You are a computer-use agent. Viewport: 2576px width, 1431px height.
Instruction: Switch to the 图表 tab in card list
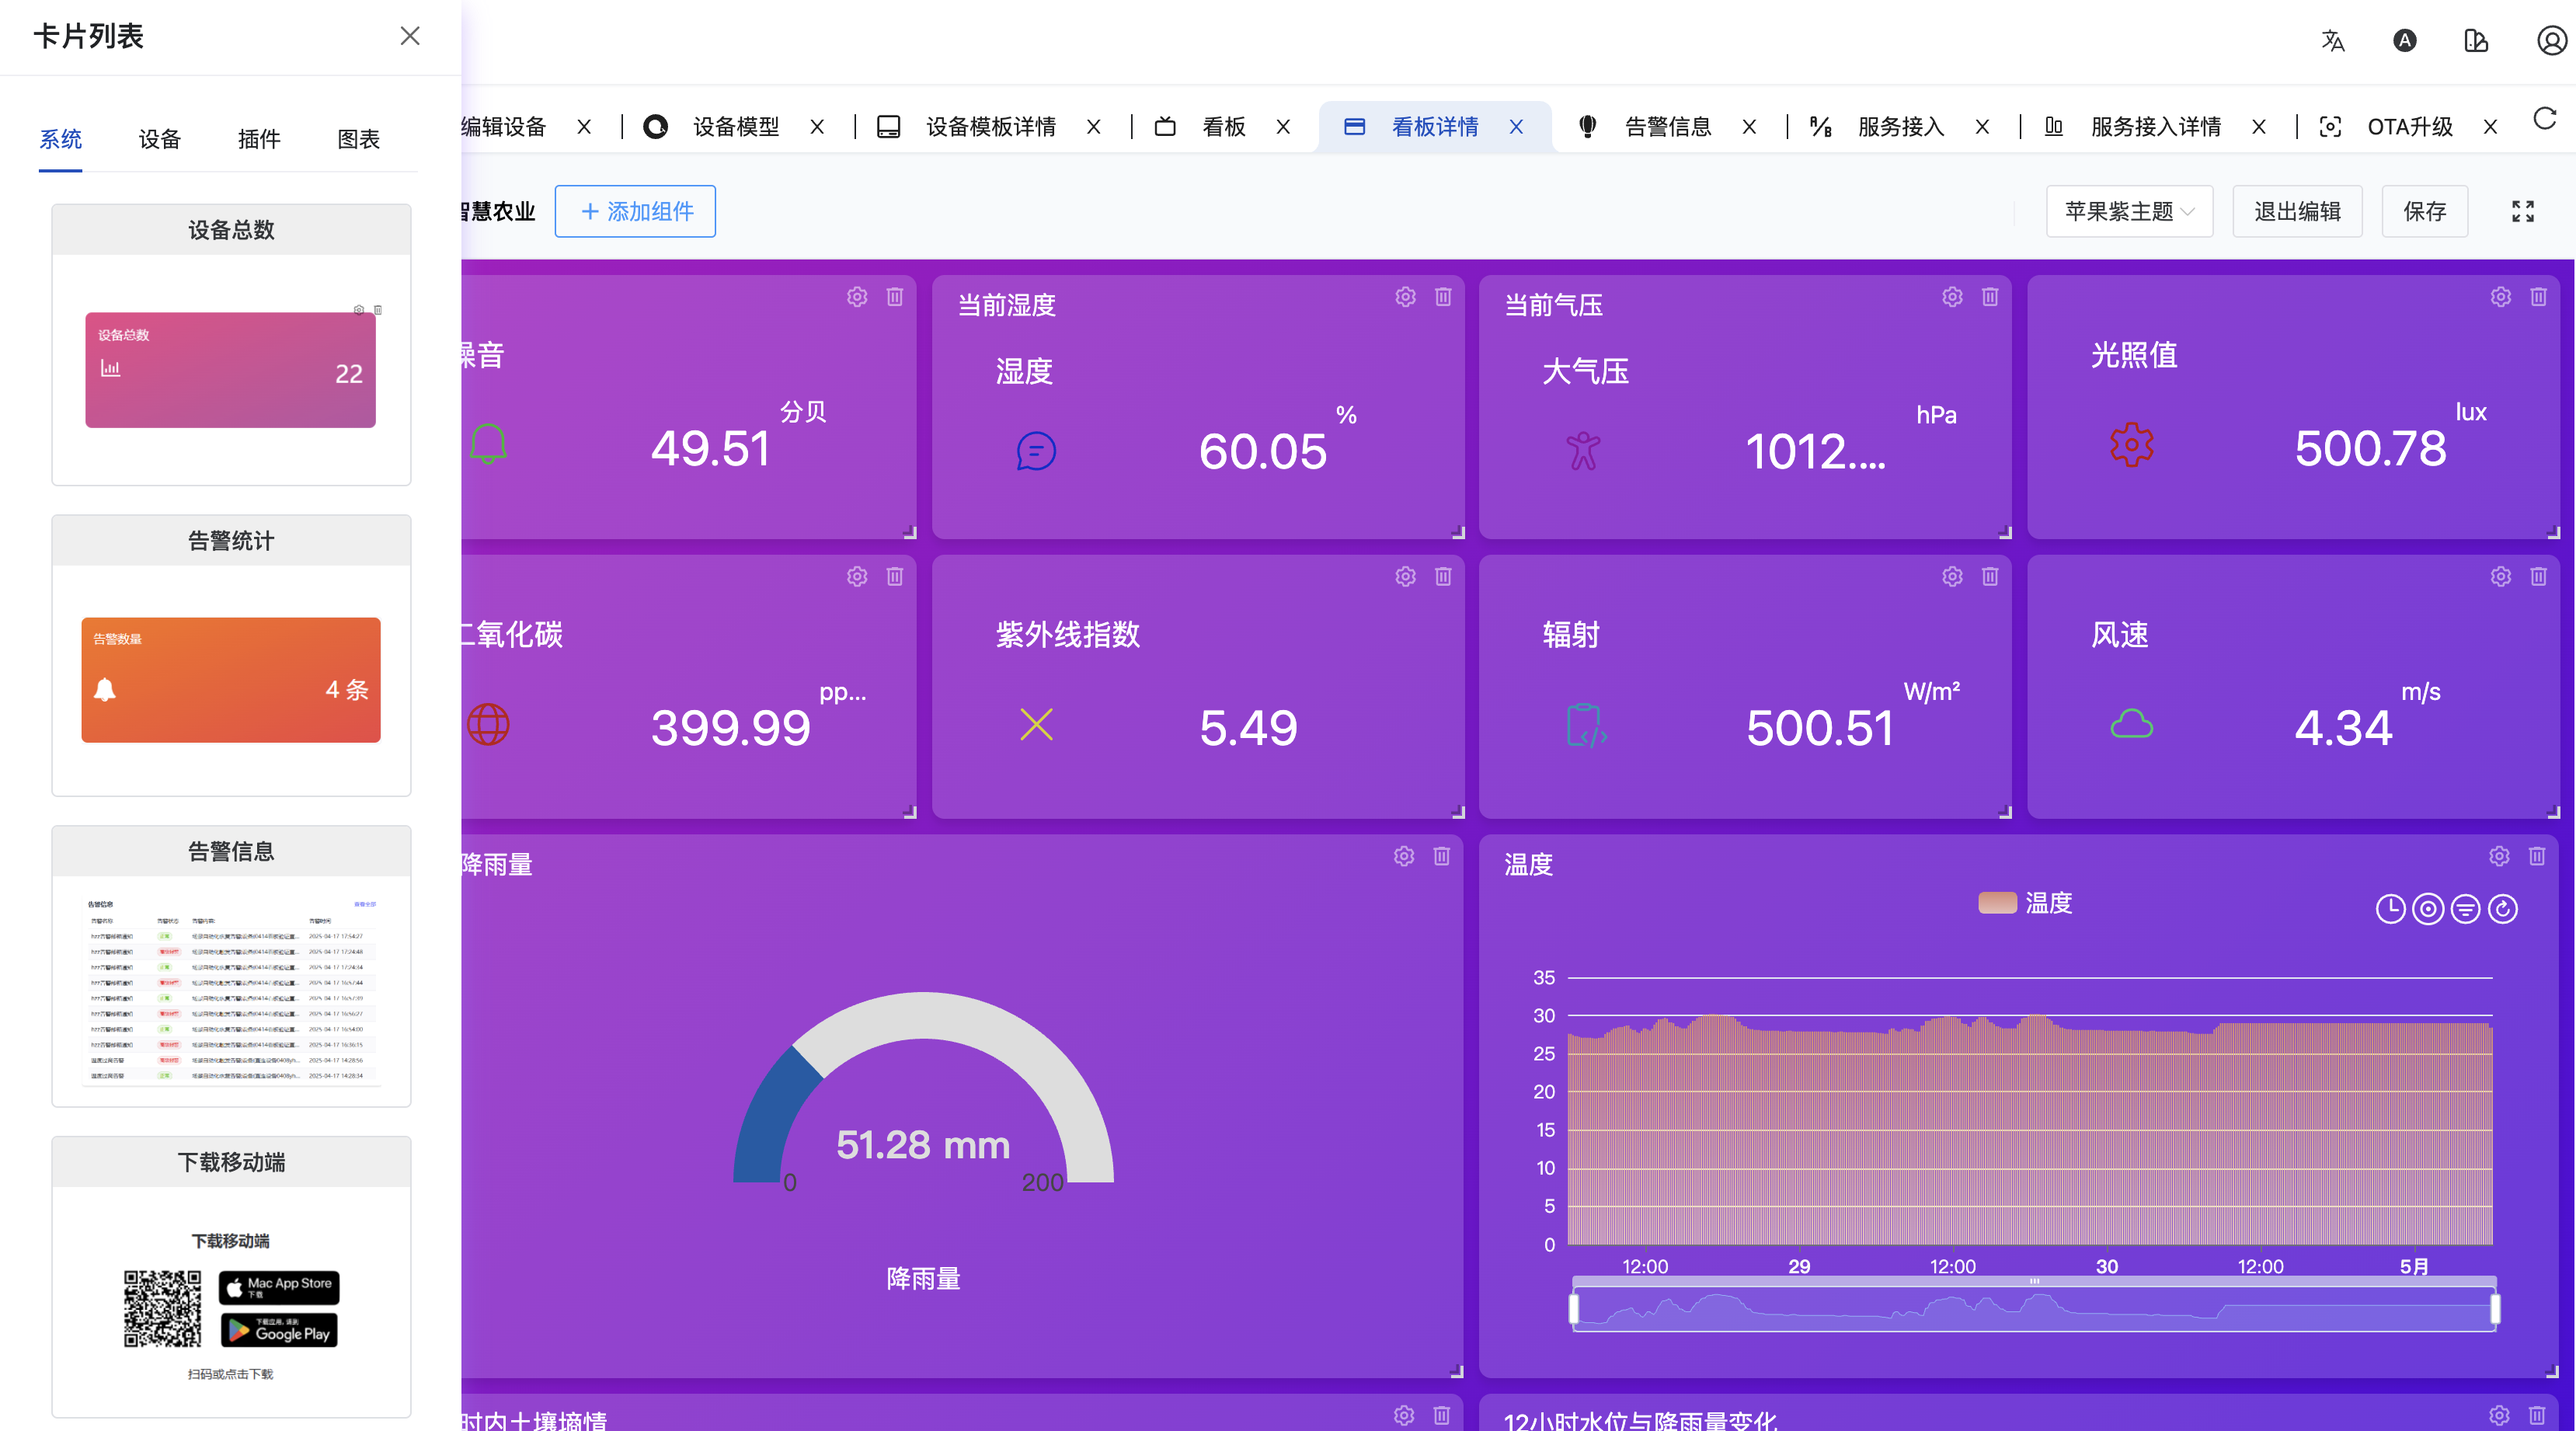click(358, 139)
